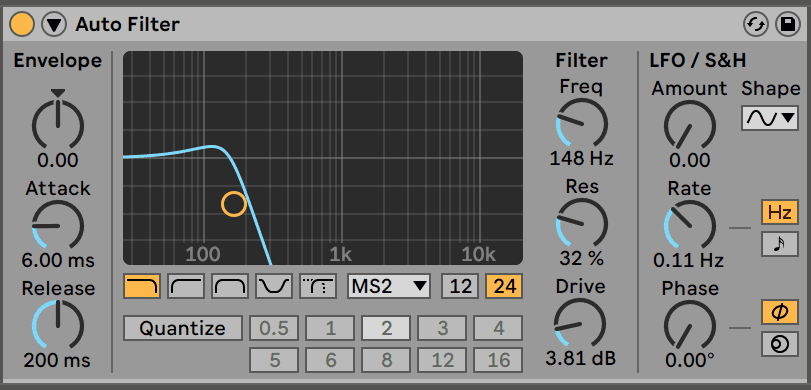Screen dimensions: 811x390
Task: Choose quantize value 5
Action: (274, 360)
